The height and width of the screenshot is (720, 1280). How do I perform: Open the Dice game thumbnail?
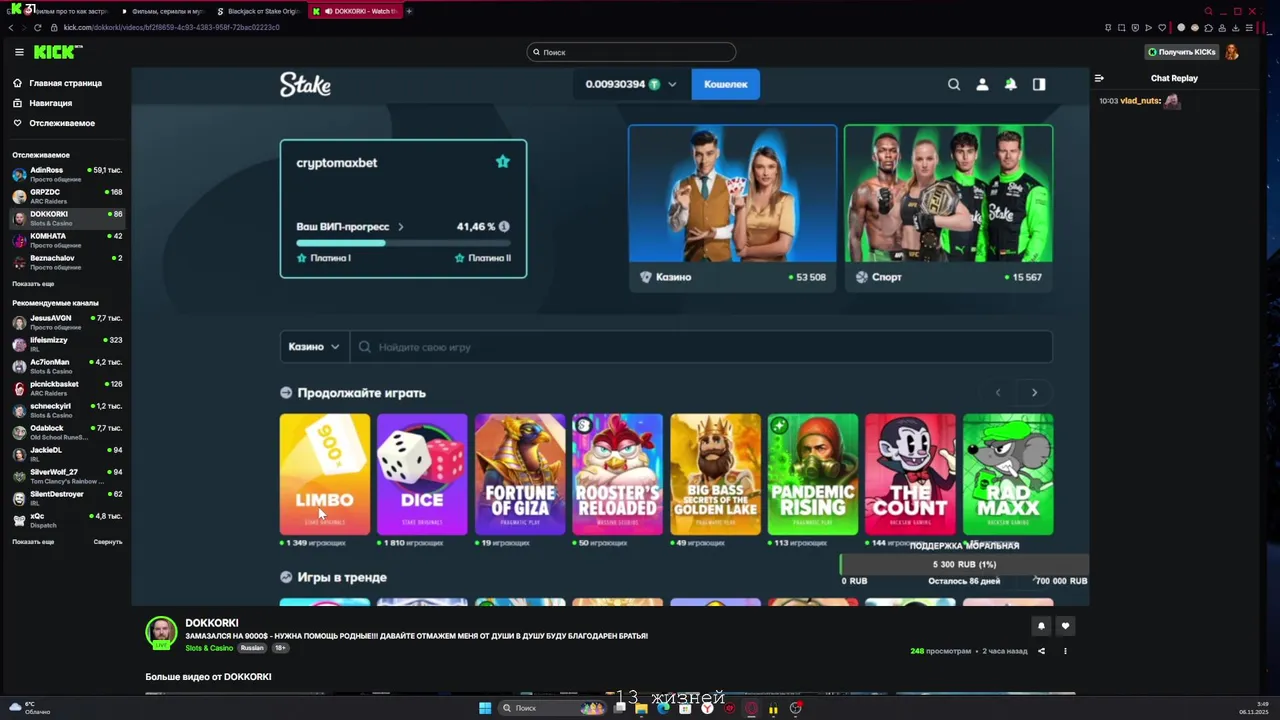click(422, 474)
